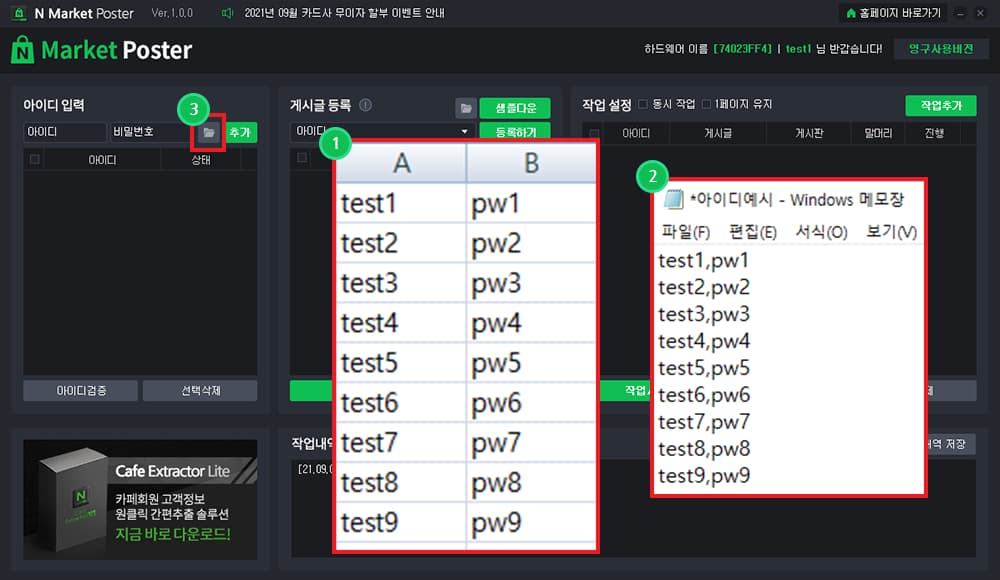This screenshot has width=1000, height=580.
Task: Click the 선택삭제 button
Action: (x=200, y=390)
